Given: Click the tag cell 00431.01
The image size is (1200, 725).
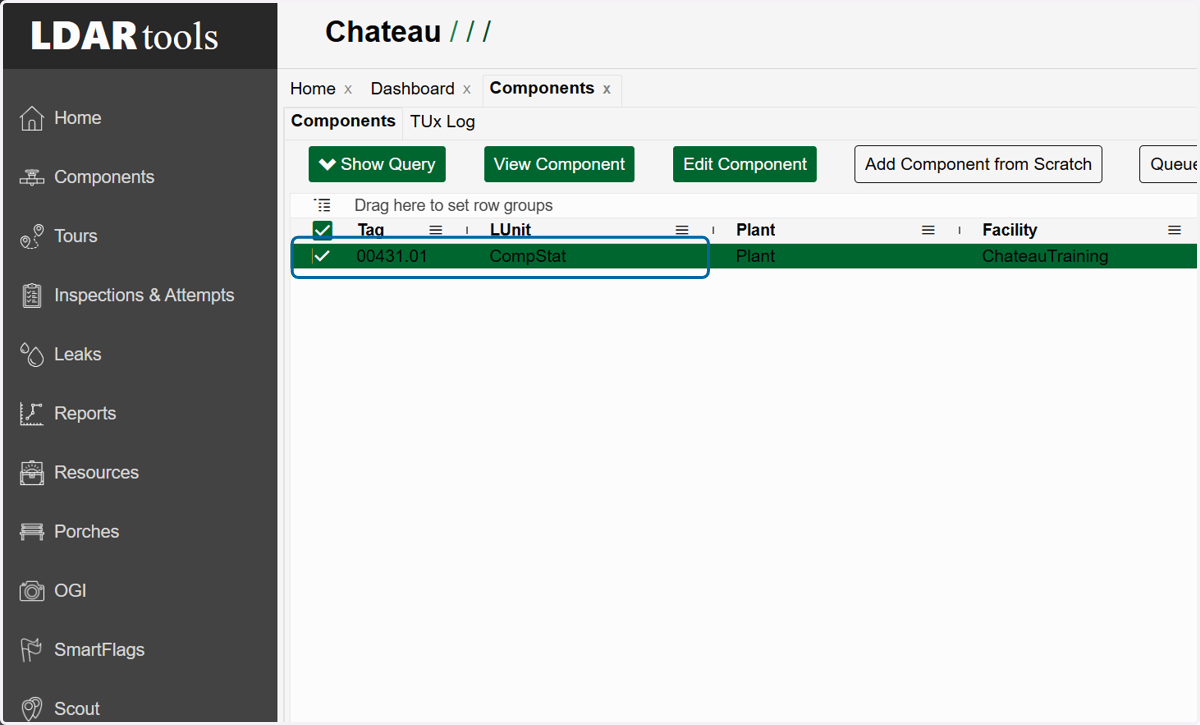Looking at the screenshot, I should click(392, 256).
